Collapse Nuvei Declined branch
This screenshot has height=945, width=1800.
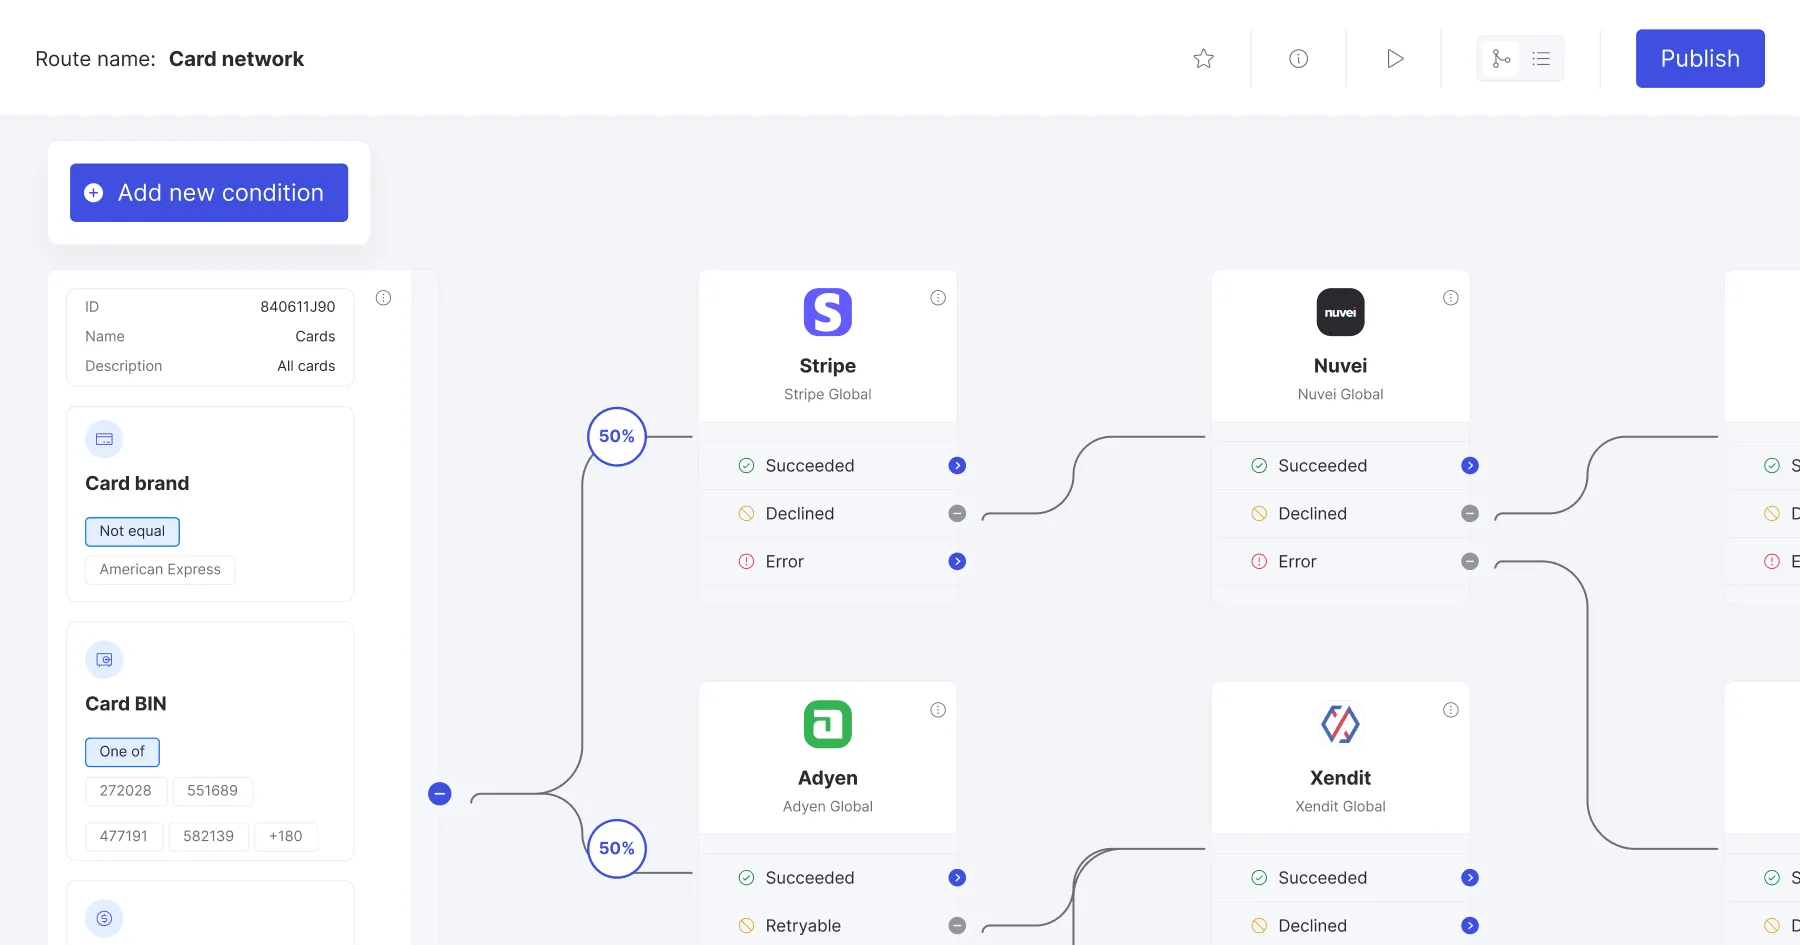(1470, 514)
